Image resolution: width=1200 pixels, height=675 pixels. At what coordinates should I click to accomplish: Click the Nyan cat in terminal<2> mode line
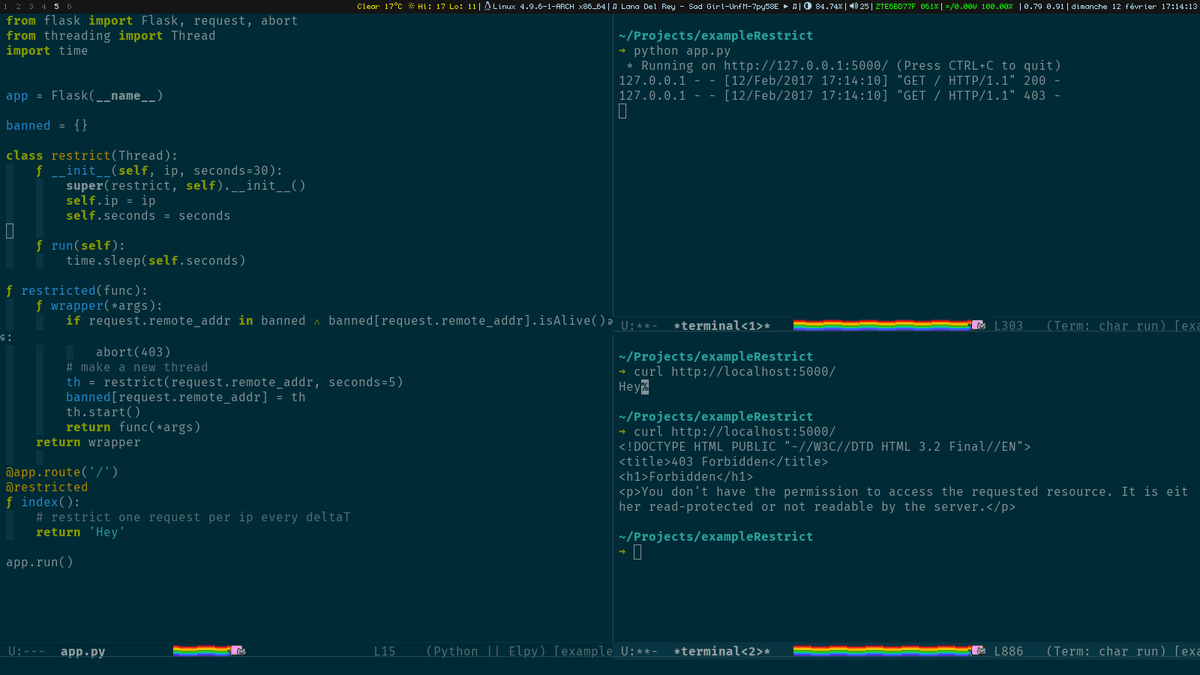978,651
